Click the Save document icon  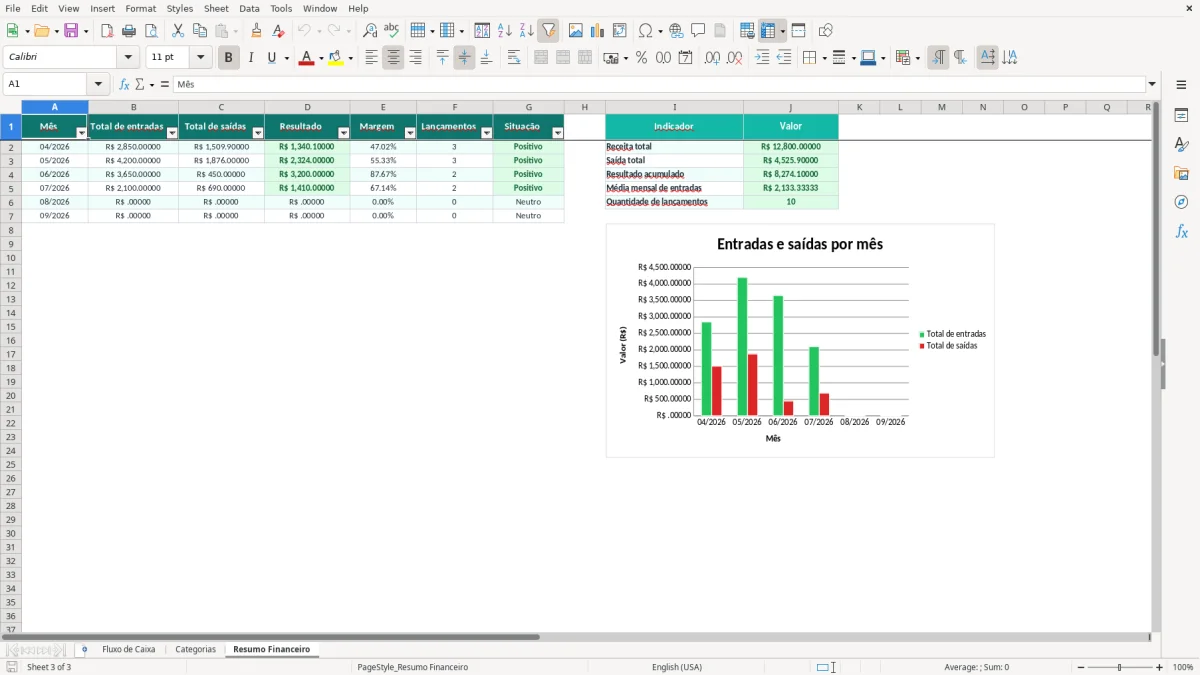click(x=71, y=31)
